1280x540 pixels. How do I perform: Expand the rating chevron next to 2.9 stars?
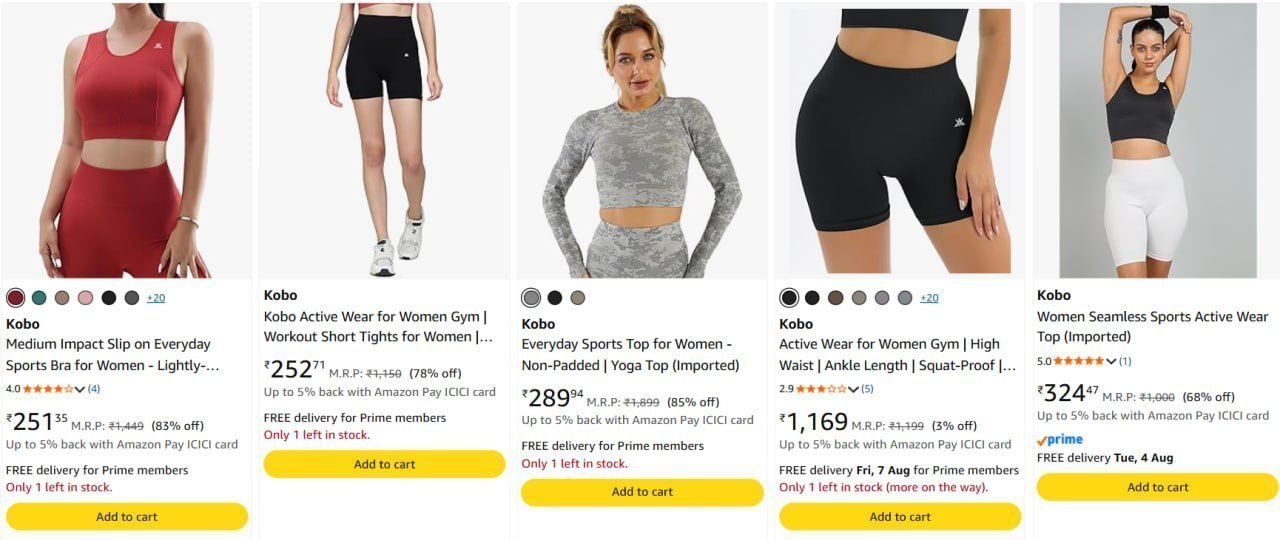pyautogui.click(x=853, y=389)
